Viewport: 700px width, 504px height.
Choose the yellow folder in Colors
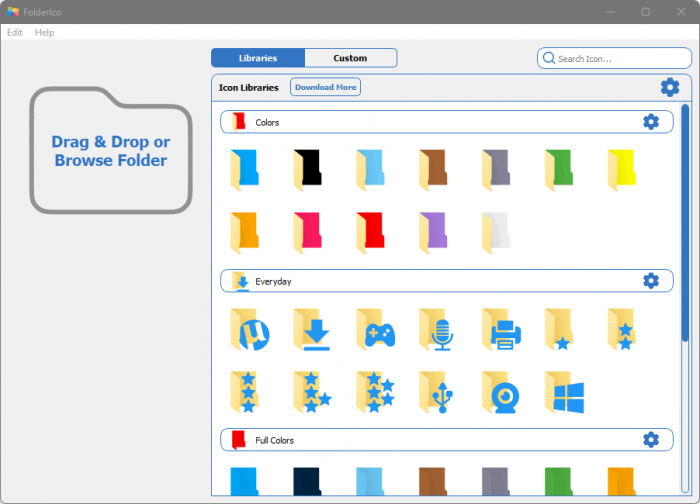(622, 170)
